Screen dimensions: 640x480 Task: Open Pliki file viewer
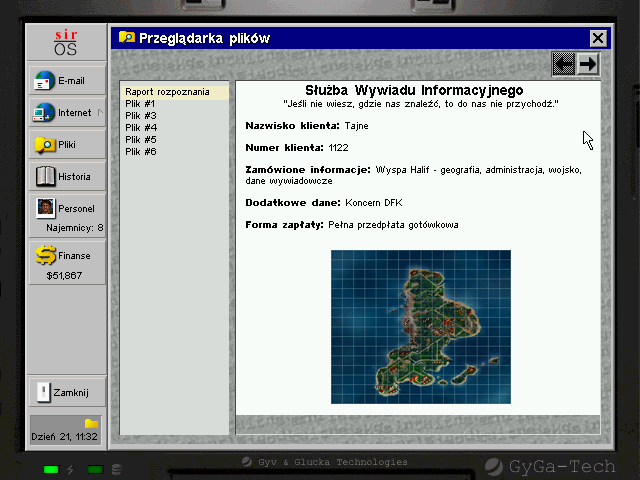coord(67,145)
